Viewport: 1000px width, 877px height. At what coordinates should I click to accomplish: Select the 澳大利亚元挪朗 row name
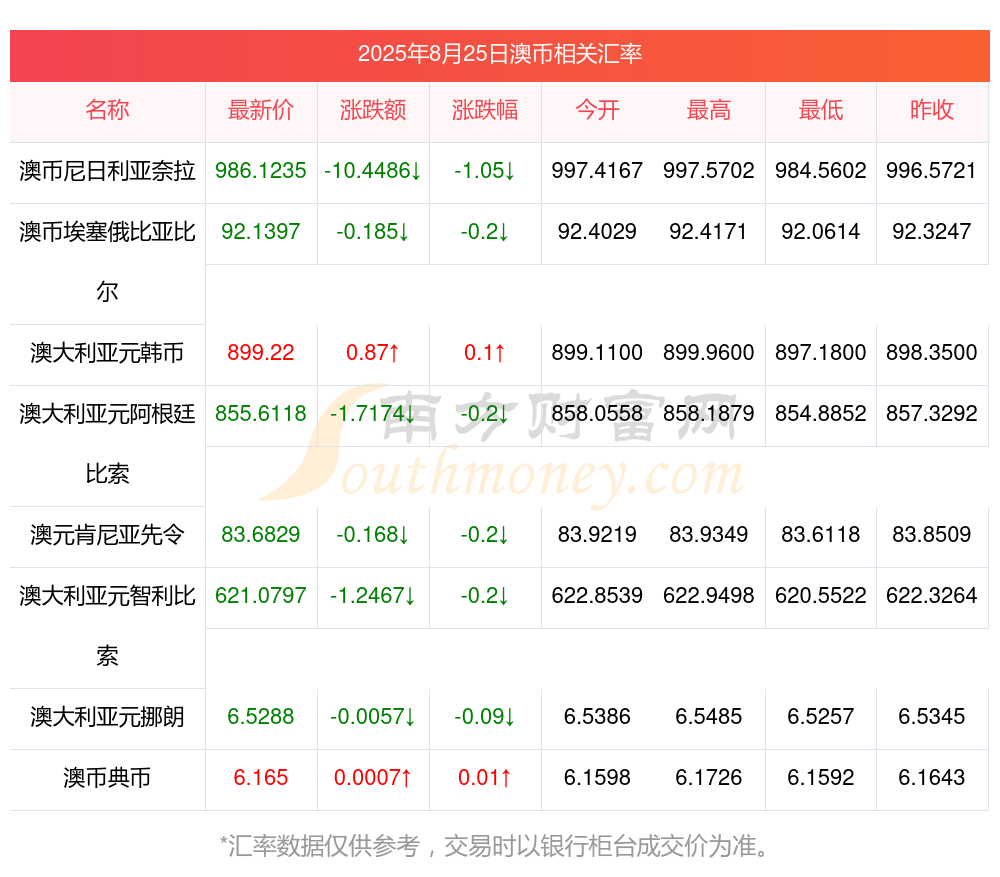[107, 717]
